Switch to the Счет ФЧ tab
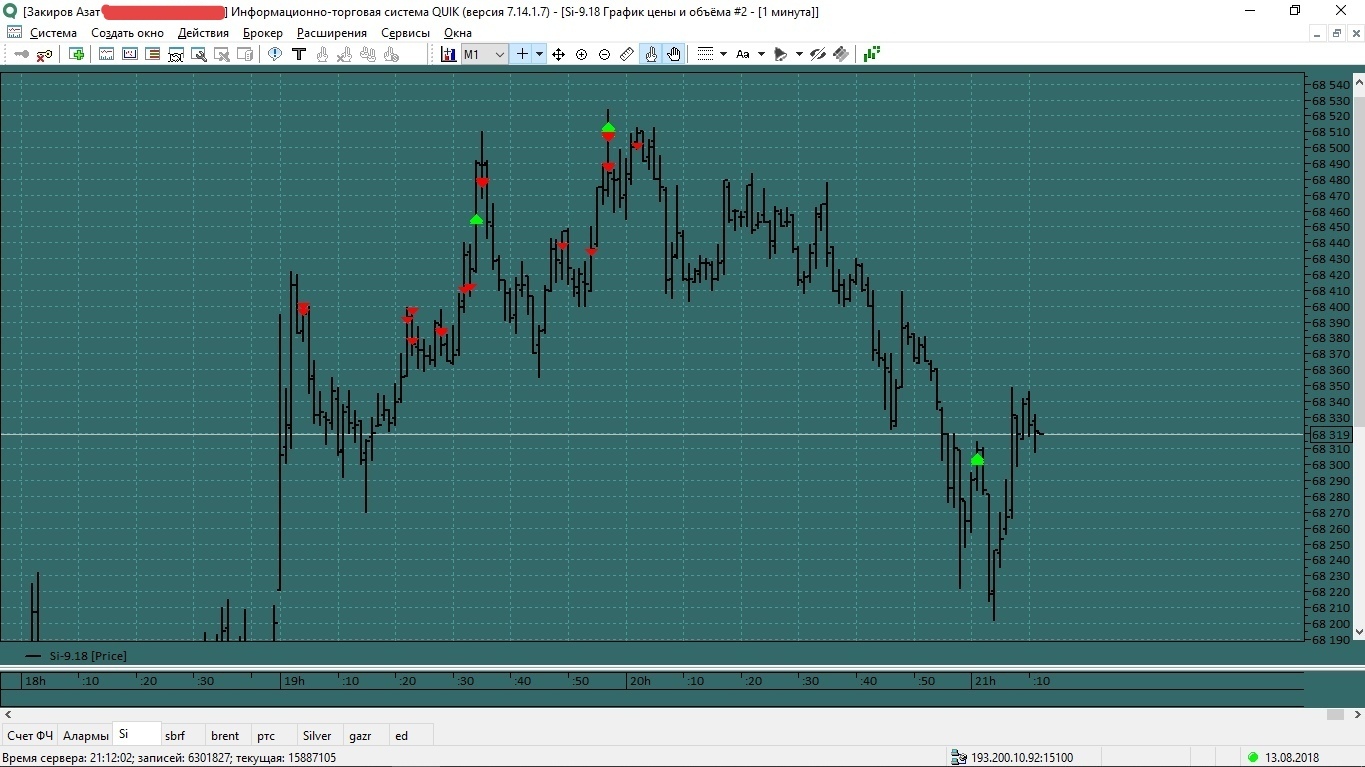Screen dimensions: 1365x767 30,735
